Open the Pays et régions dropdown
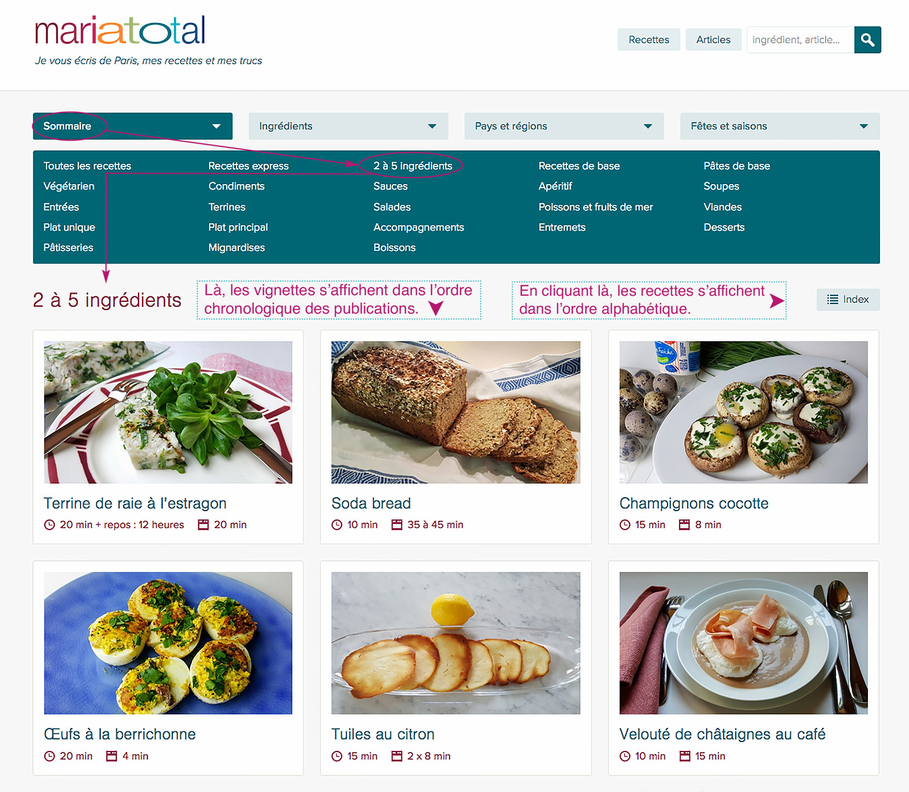This screenshot has height=792, width=909. point(564,126)
